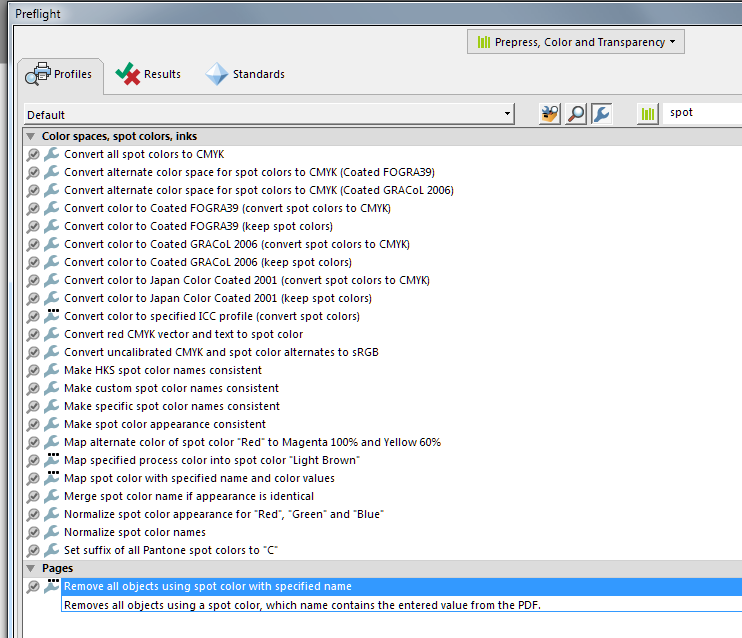
Task: Select Make HKS spot color names consistent
Action: click(163, 370)
